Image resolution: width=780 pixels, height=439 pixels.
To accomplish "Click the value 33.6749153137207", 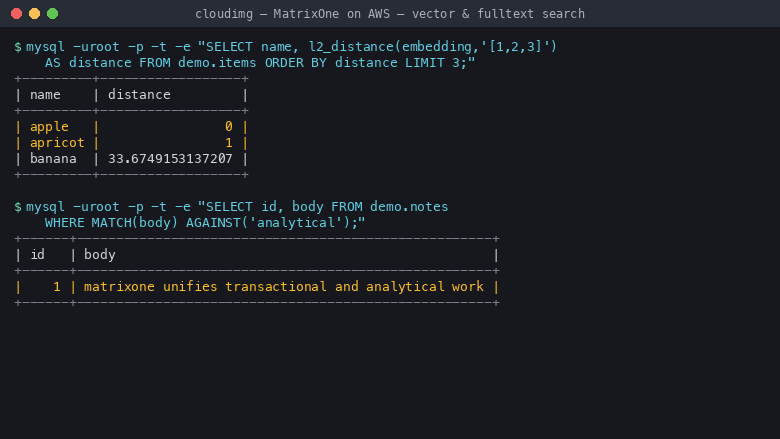I will coord(170,159).
